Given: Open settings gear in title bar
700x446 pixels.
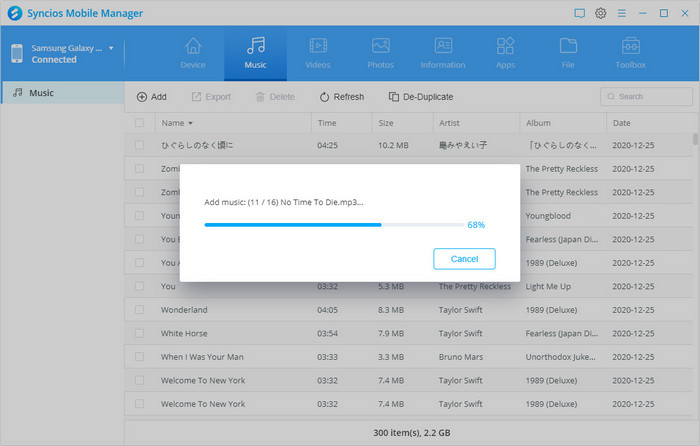Looking at the screenshot, I should point(600,13).
